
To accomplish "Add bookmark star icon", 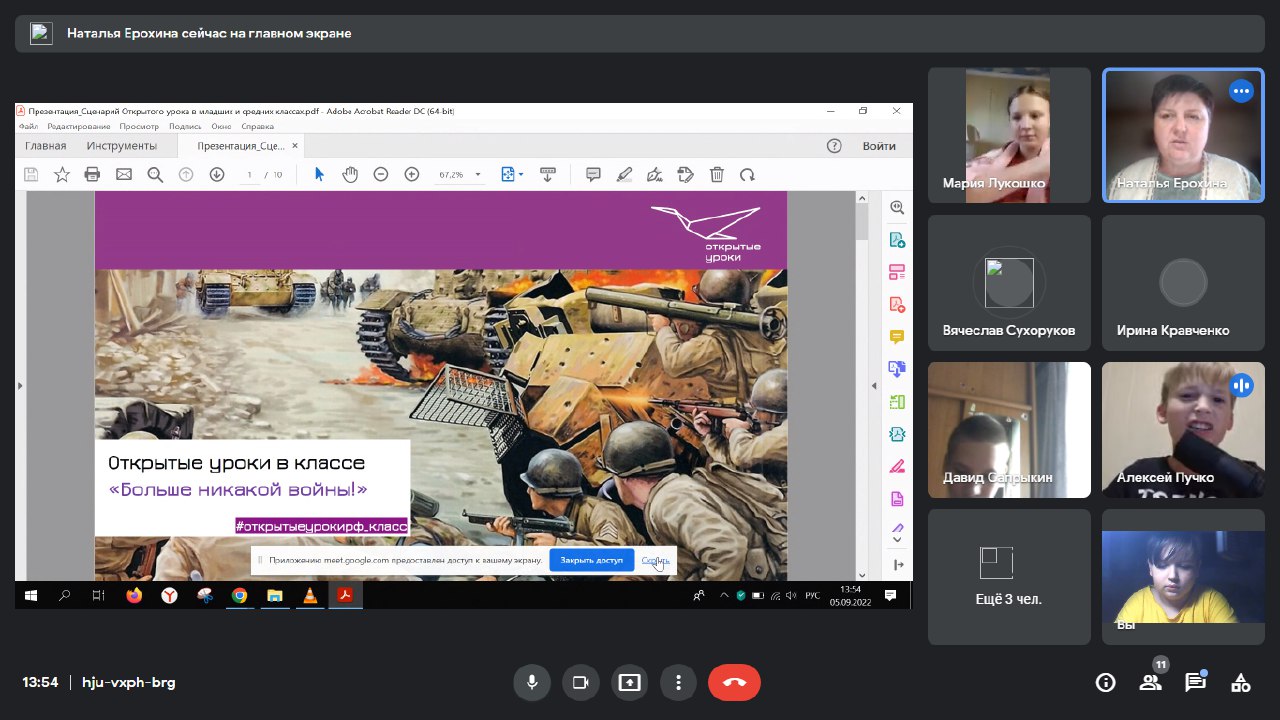I will pyautogui.click(x=62, y=174).
